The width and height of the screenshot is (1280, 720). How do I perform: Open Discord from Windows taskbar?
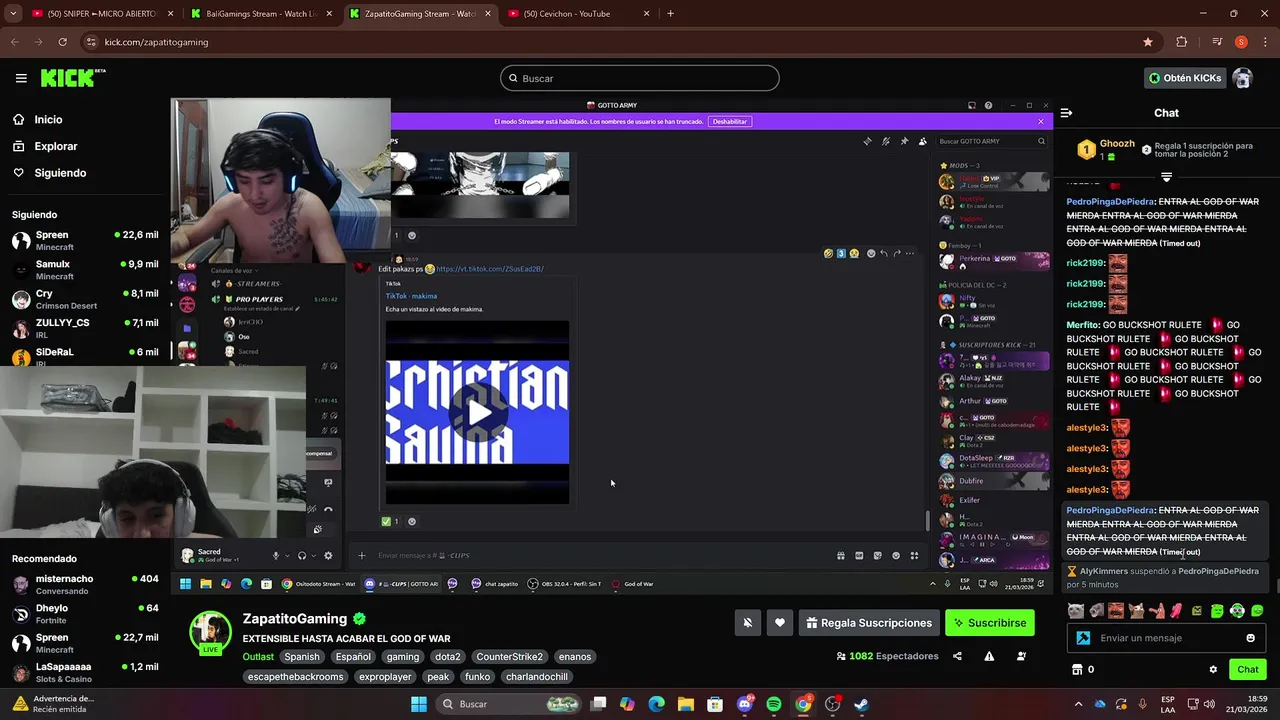[x=744, y=704]
